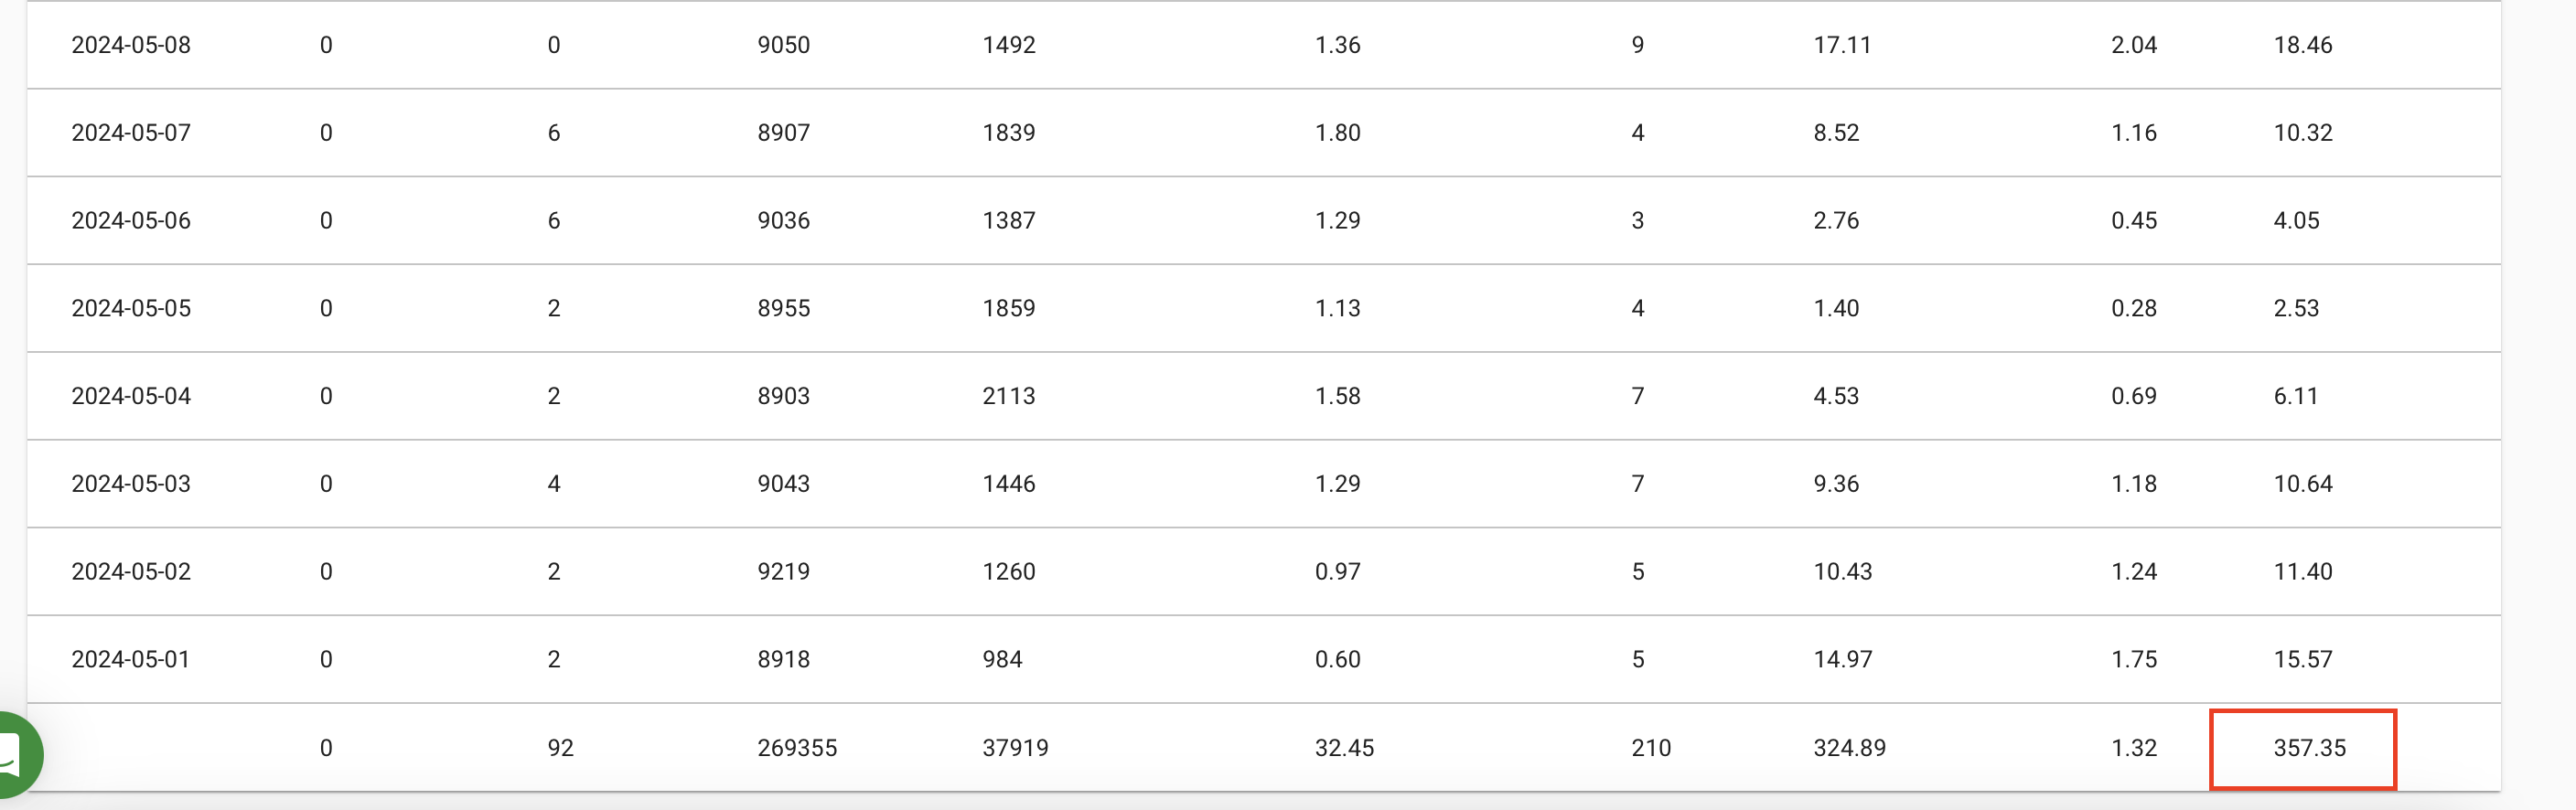Select the 984 cell in 2024-05-01 row
The width and height of the screenshot is (2576, 810).
(x=1002, y=659)
